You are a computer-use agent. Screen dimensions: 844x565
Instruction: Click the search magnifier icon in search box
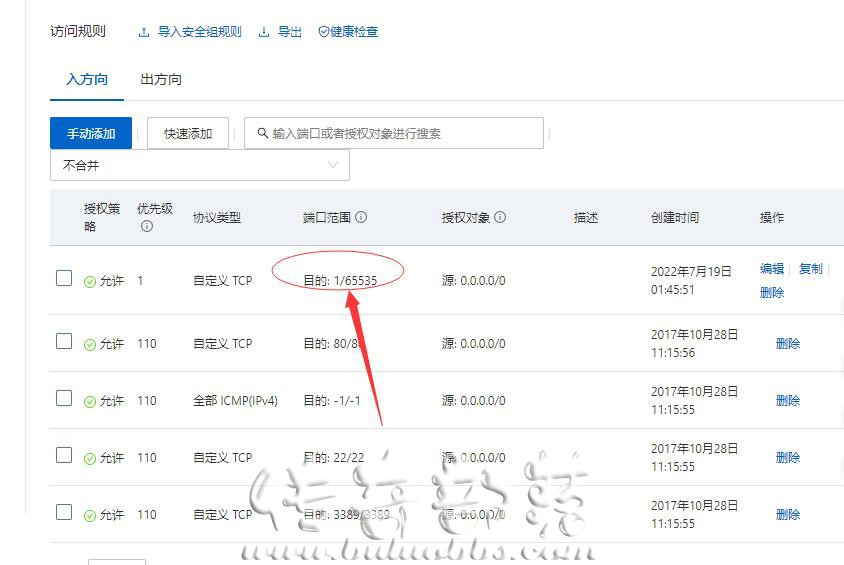pos(263,133)
